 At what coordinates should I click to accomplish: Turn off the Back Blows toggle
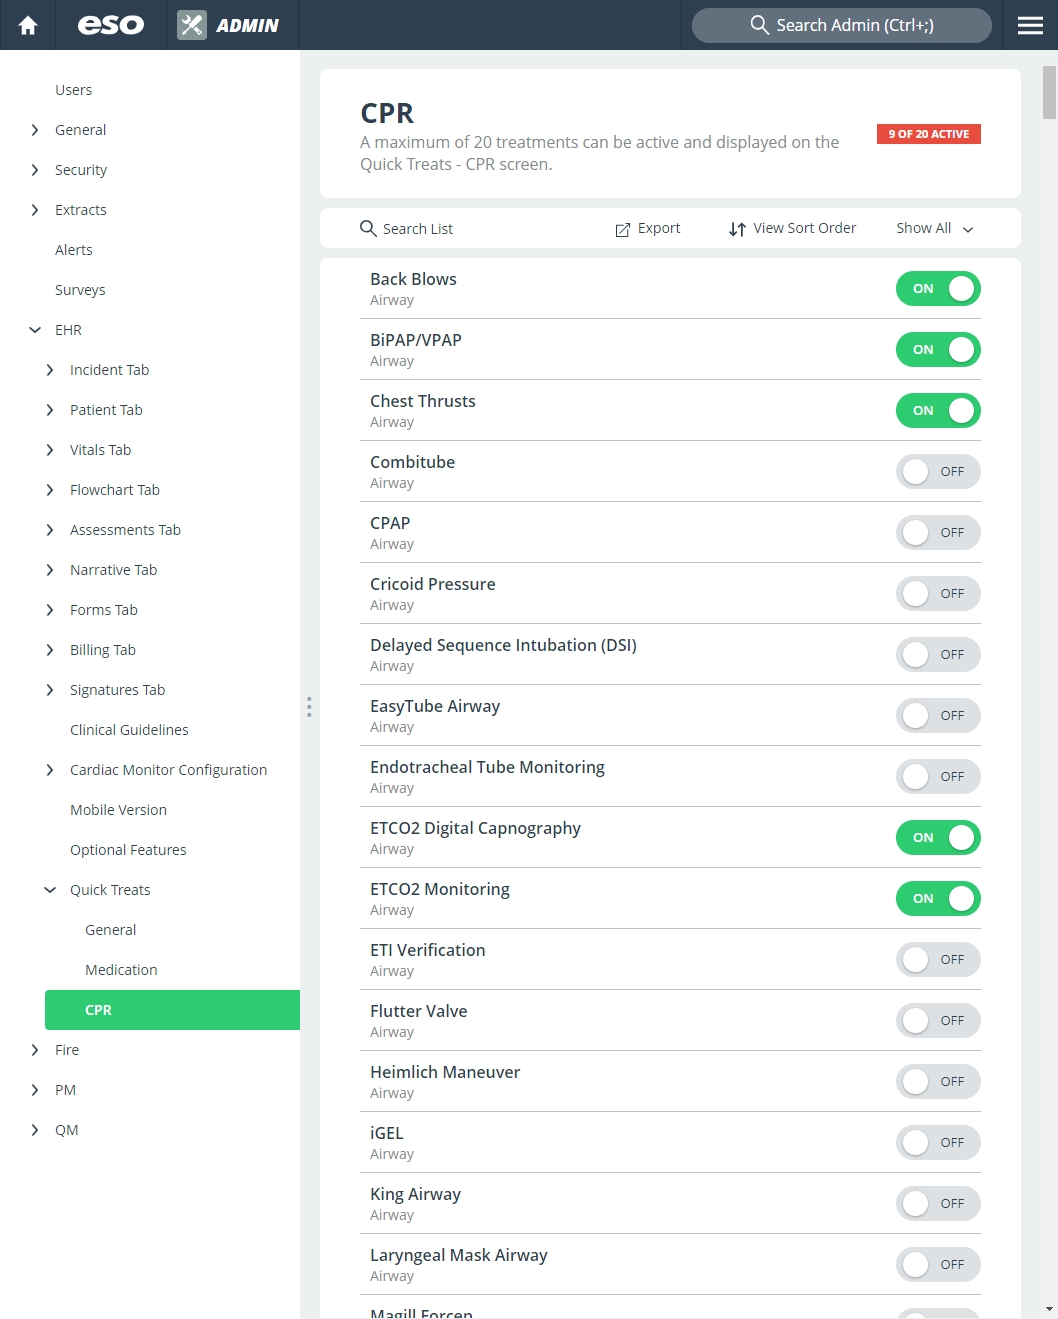coord(938,289)
